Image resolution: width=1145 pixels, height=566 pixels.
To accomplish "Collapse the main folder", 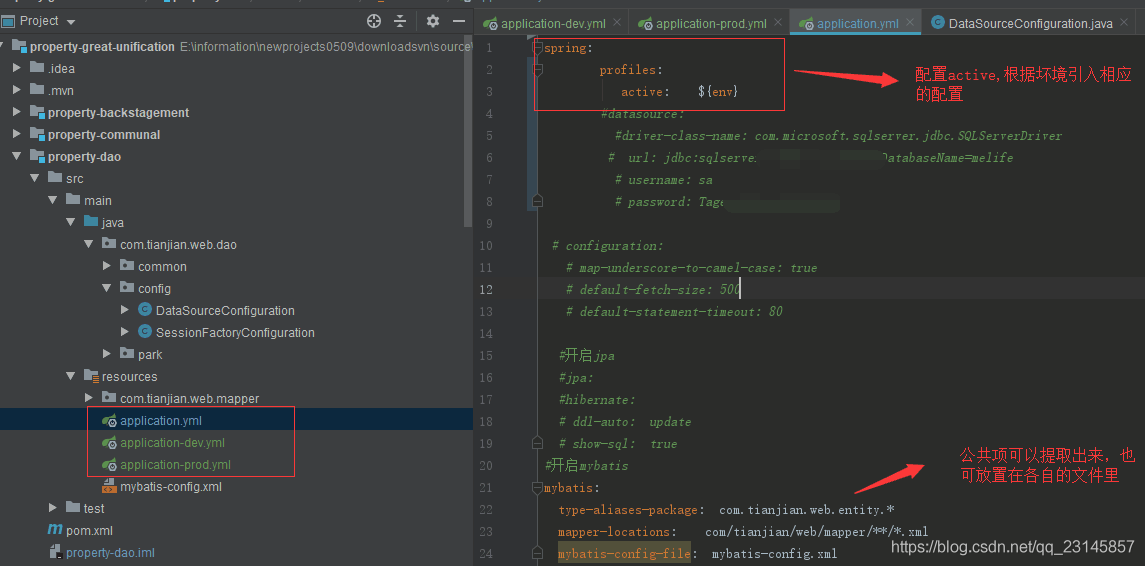I will coord(52,200).
